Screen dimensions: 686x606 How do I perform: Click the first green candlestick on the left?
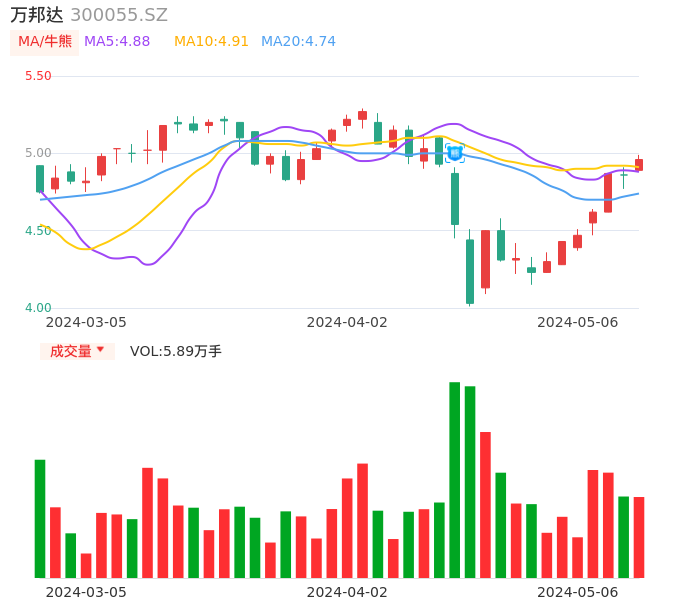(40, 178)
